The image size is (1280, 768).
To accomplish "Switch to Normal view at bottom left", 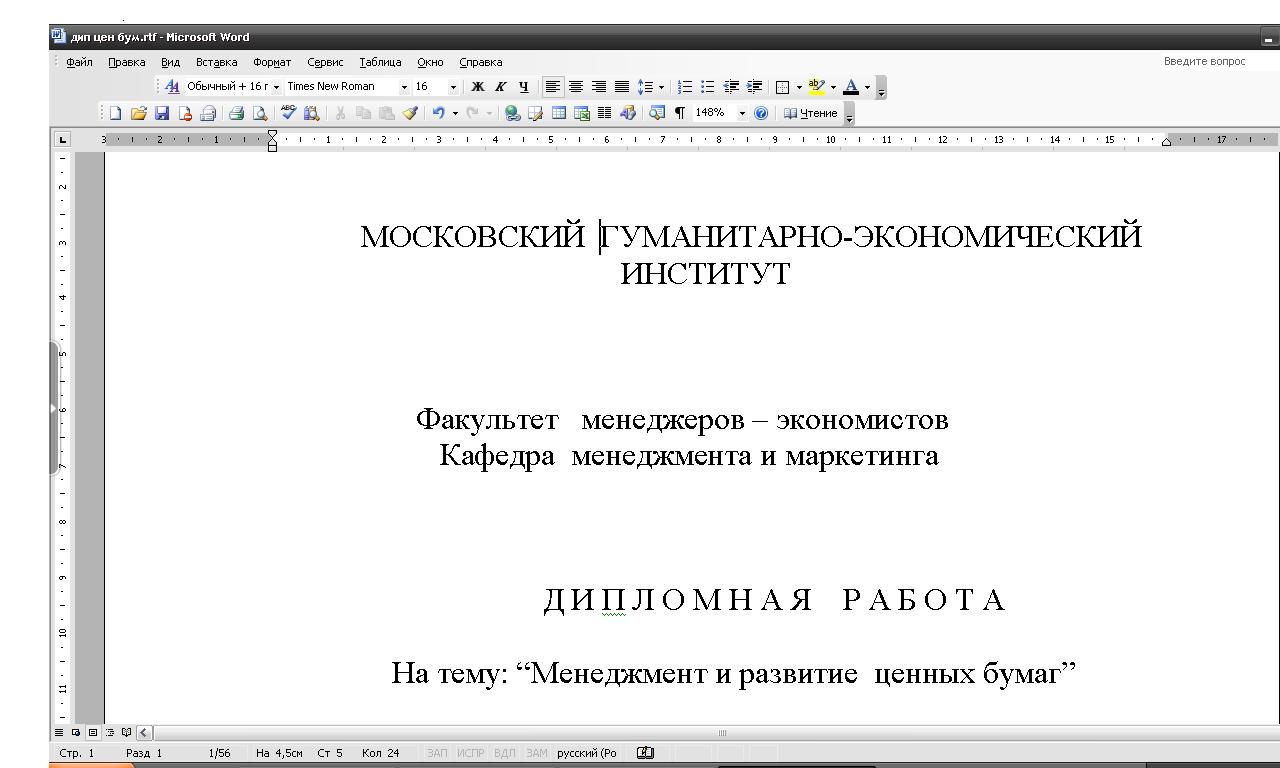I will point(59,732).
